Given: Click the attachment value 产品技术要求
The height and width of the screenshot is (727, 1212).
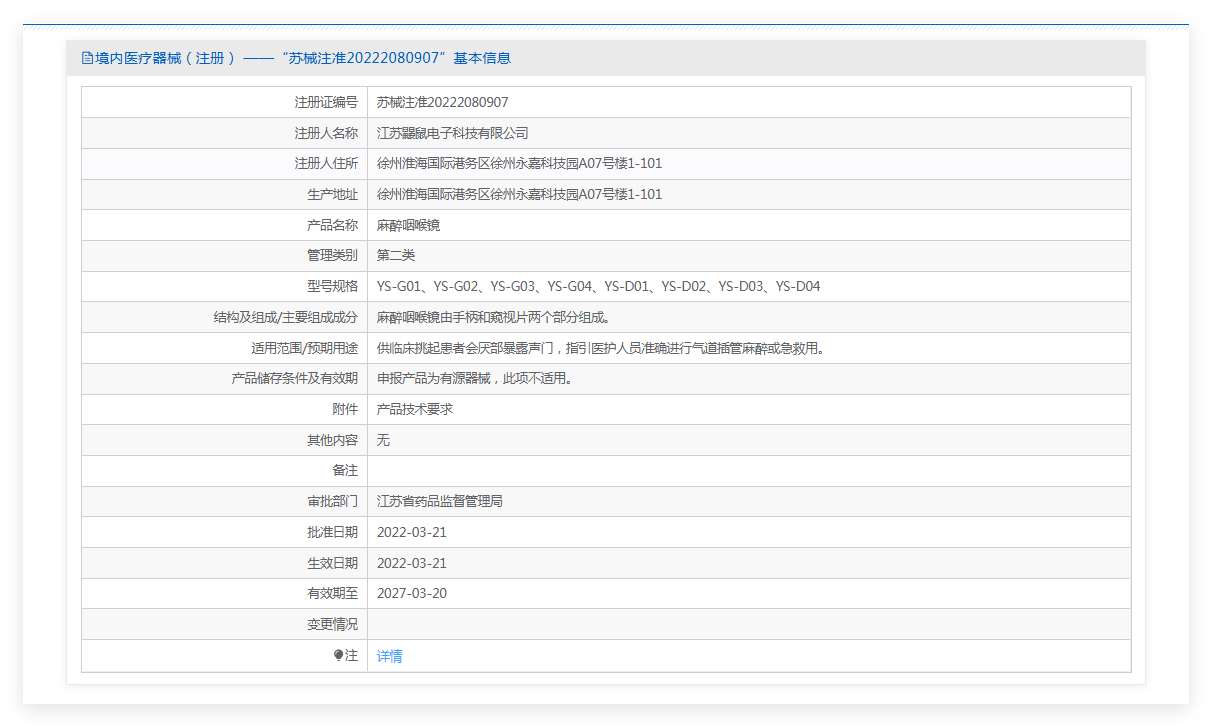Looking at the screenshot, I should (x=414, y=409).
